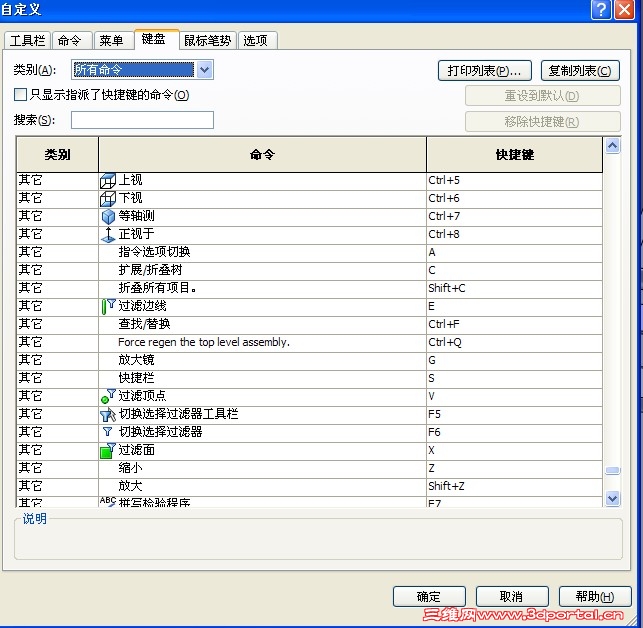The image size is (643, 628).
Task: Select the 放大 command row
Action: pos(310,486)
